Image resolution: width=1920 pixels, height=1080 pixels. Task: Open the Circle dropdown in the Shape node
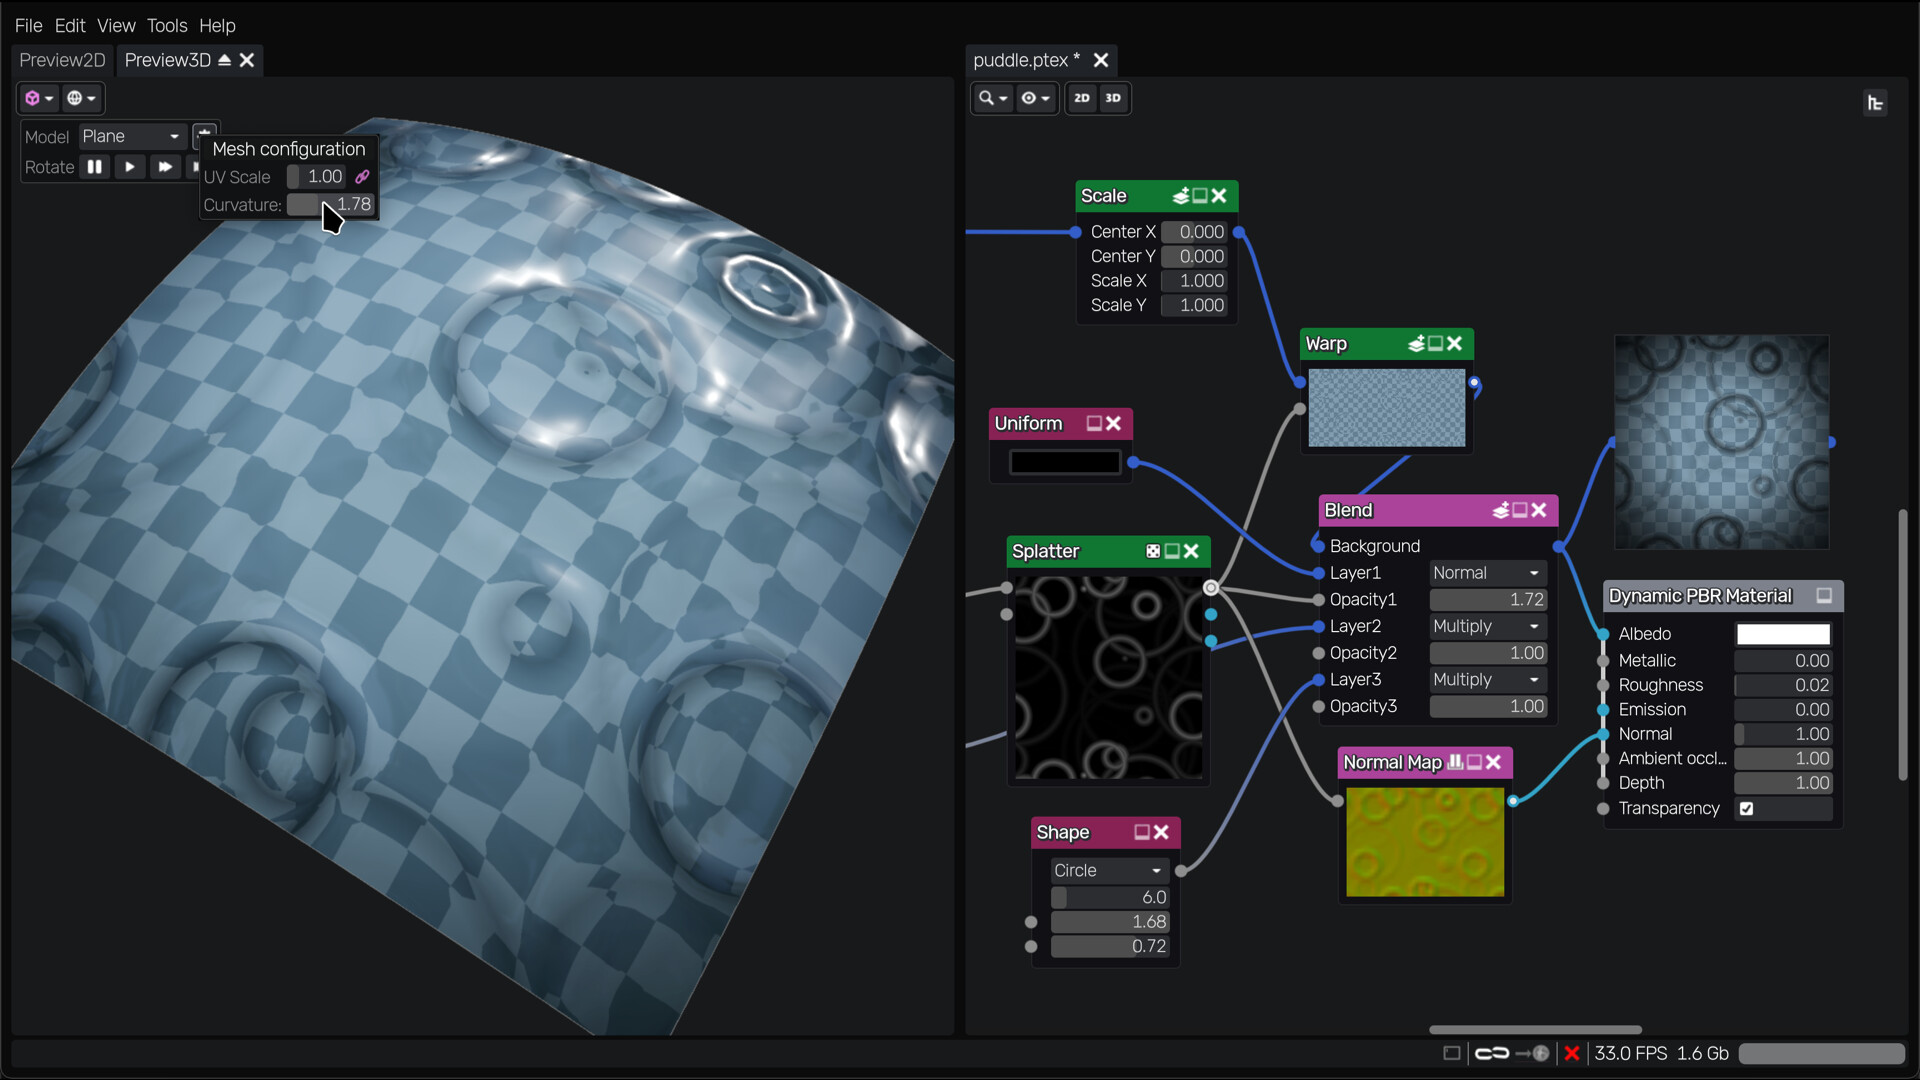click(1107, 870)
